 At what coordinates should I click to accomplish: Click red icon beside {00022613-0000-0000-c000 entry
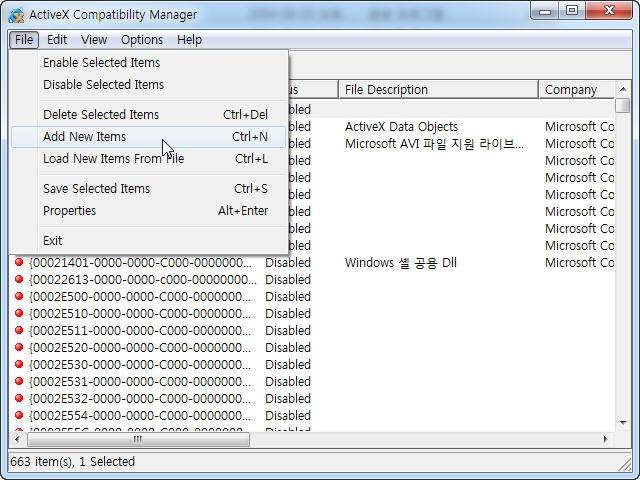point(19,280)
